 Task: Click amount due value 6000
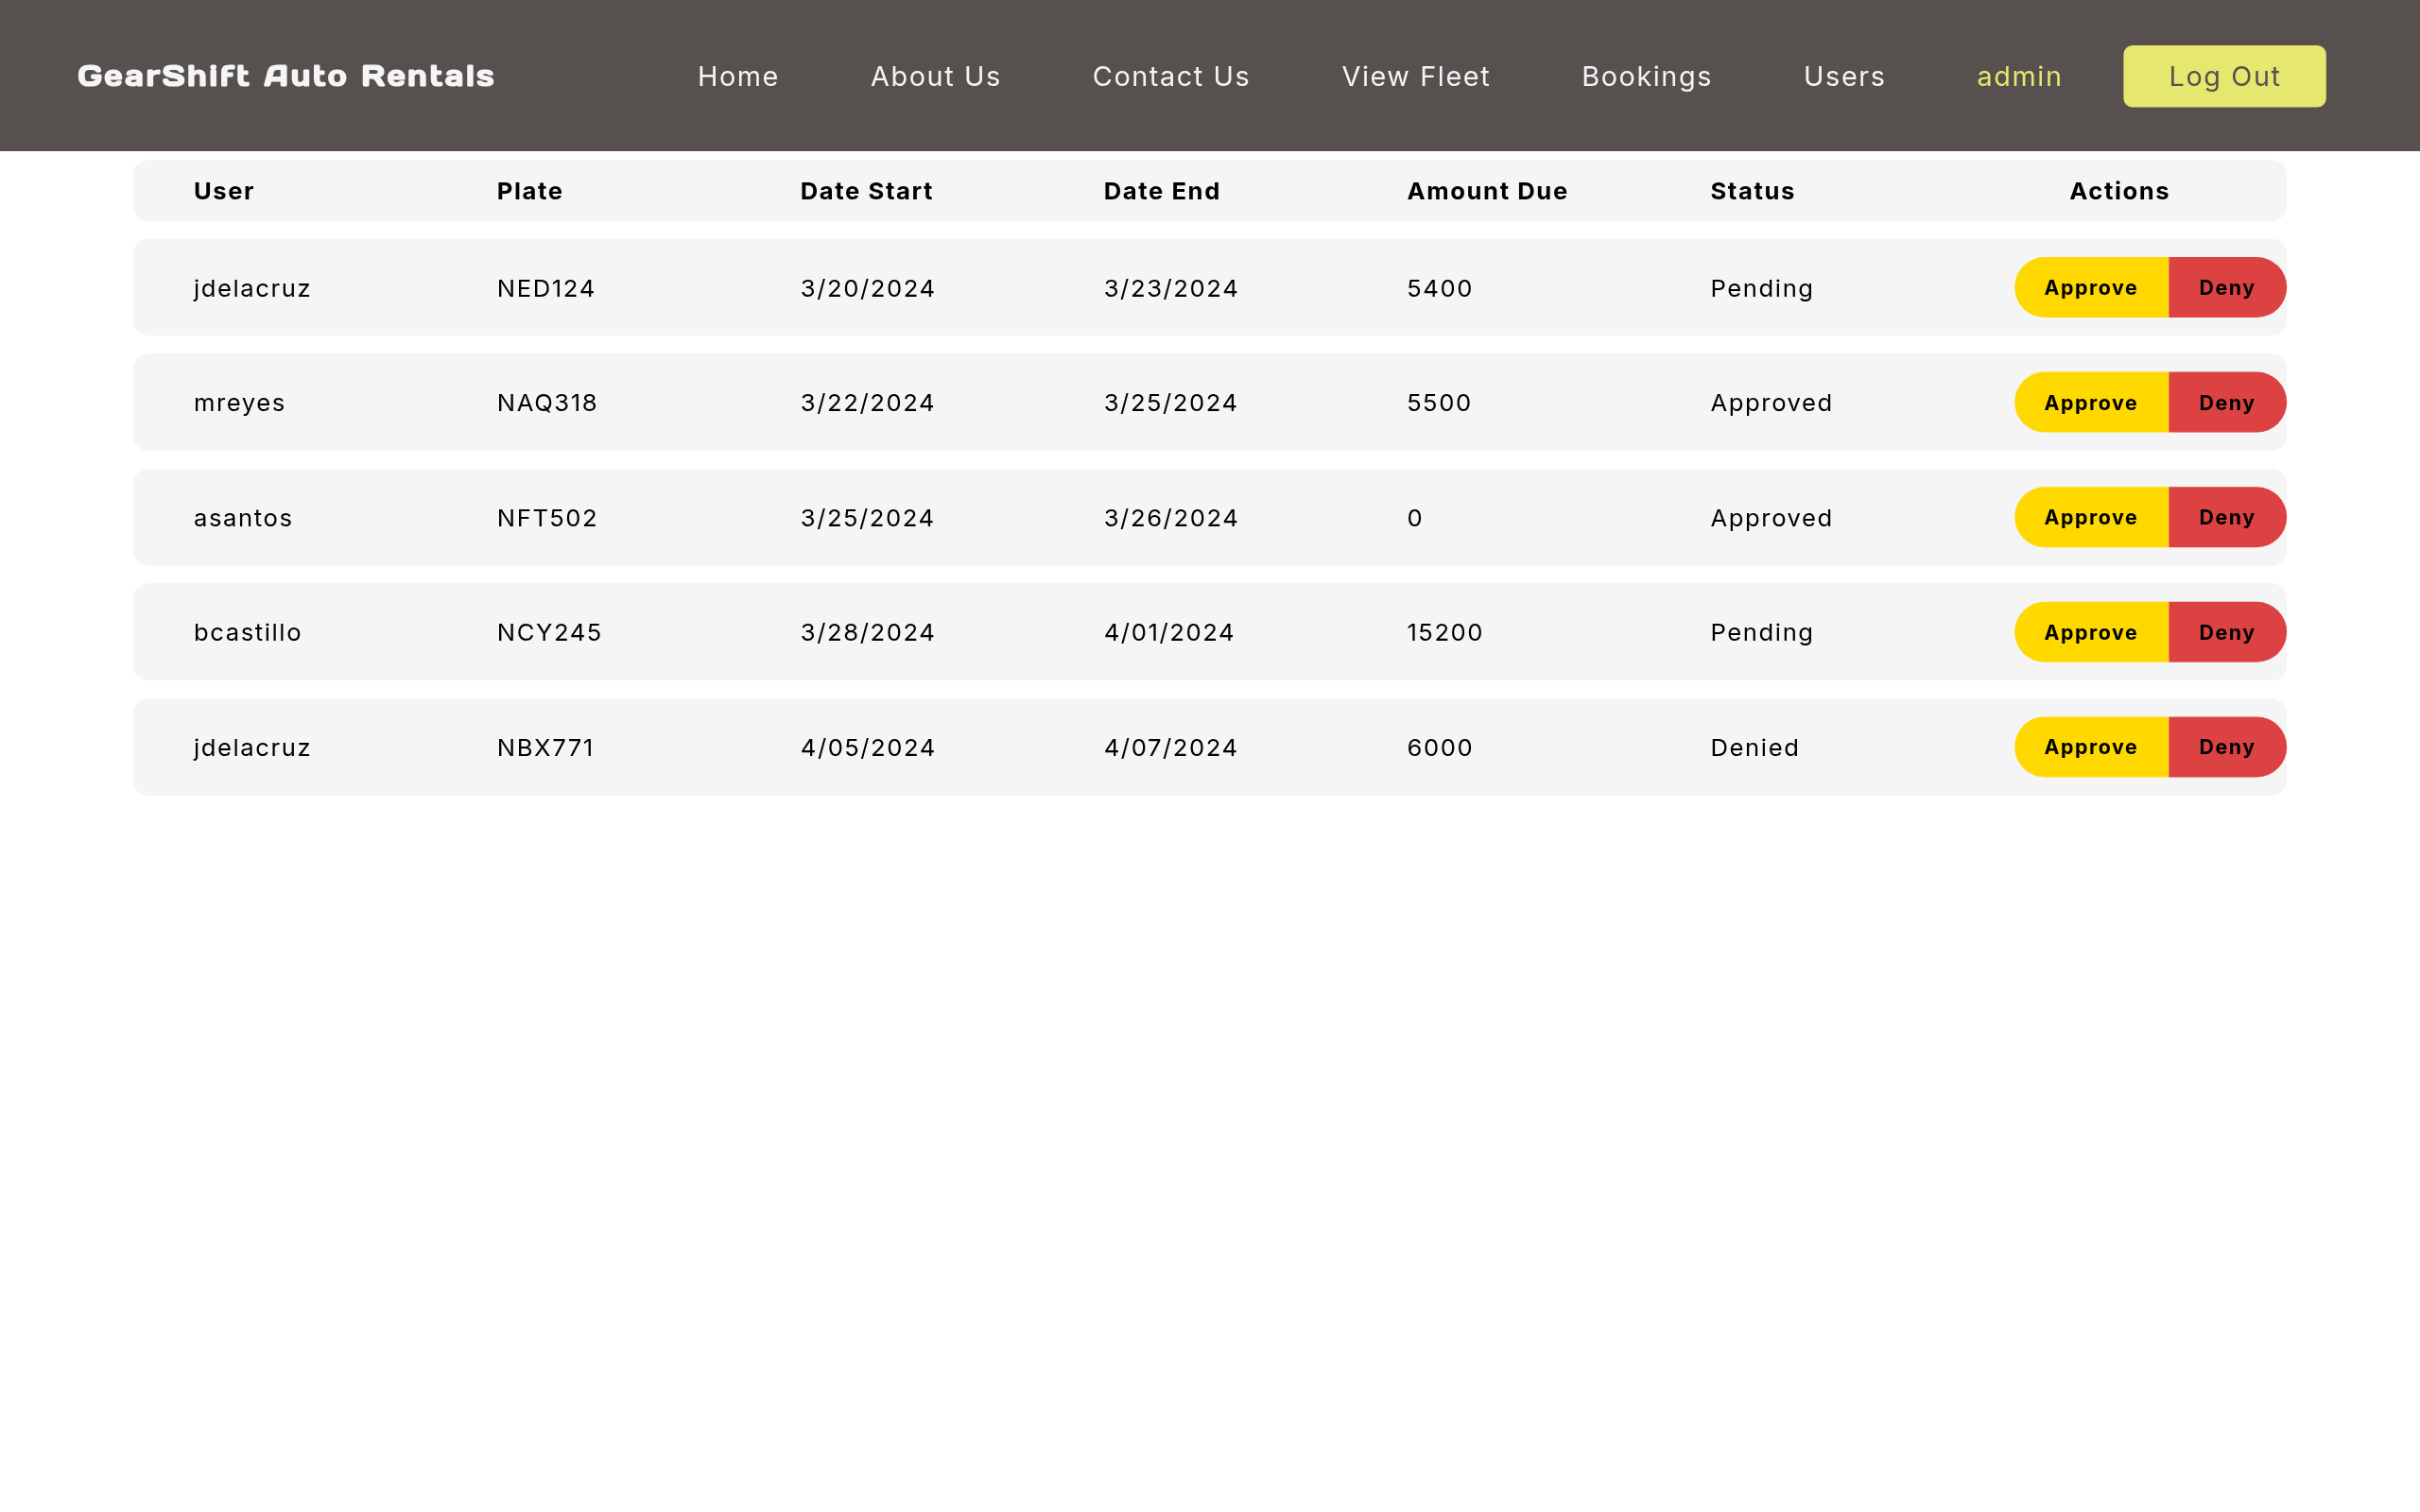[1440, 747]
